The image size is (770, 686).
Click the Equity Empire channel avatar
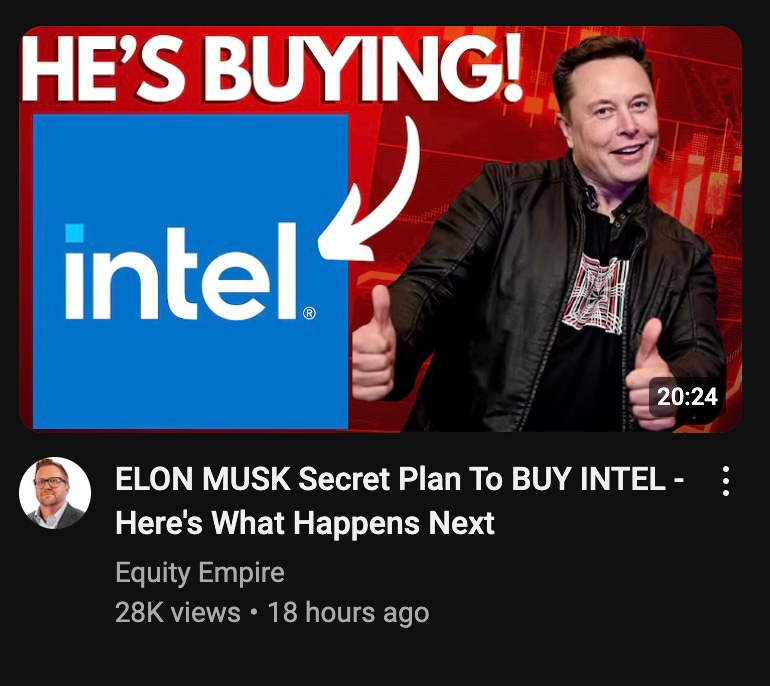pos(55,493)
